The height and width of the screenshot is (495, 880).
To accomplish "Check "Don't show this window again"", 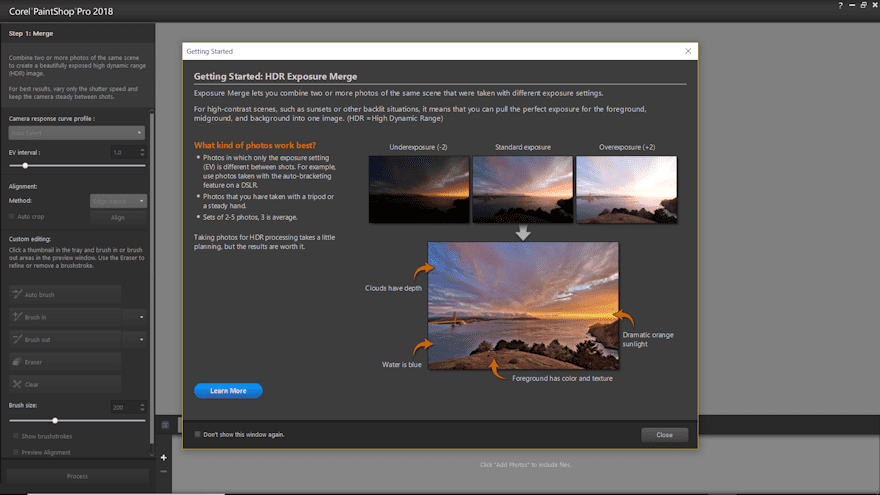I will coord(198,435).
